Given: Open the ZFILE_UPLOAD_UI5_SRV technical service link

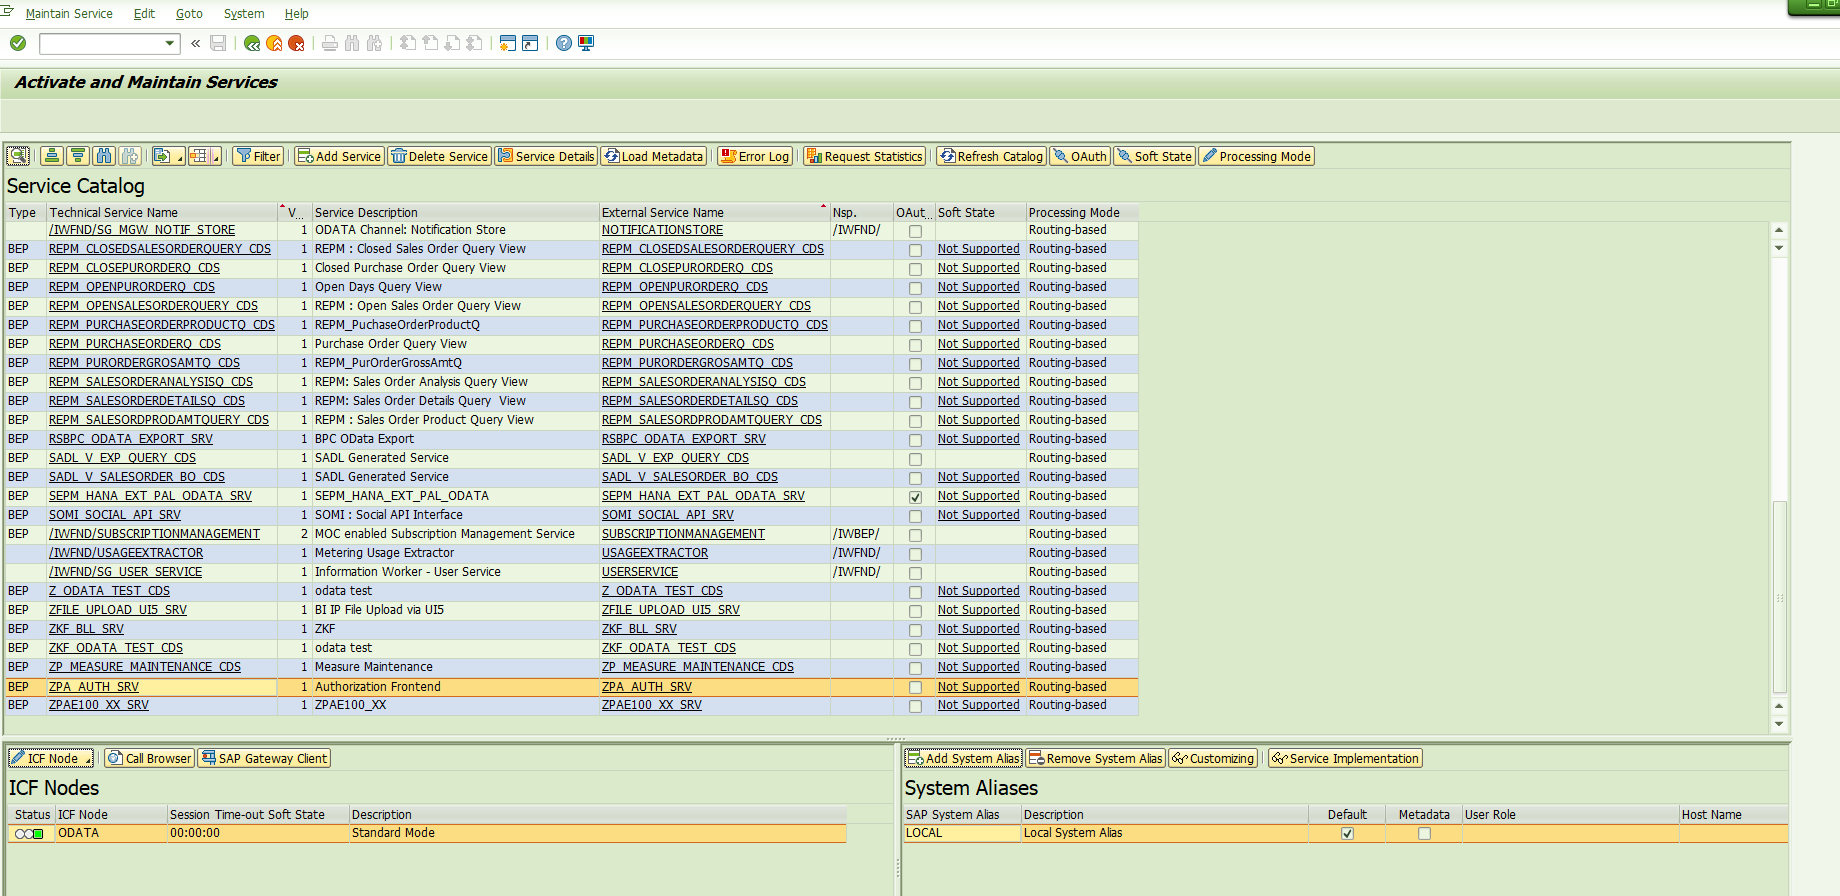Looking at the screenshot, I should click(x=117, y=610).
